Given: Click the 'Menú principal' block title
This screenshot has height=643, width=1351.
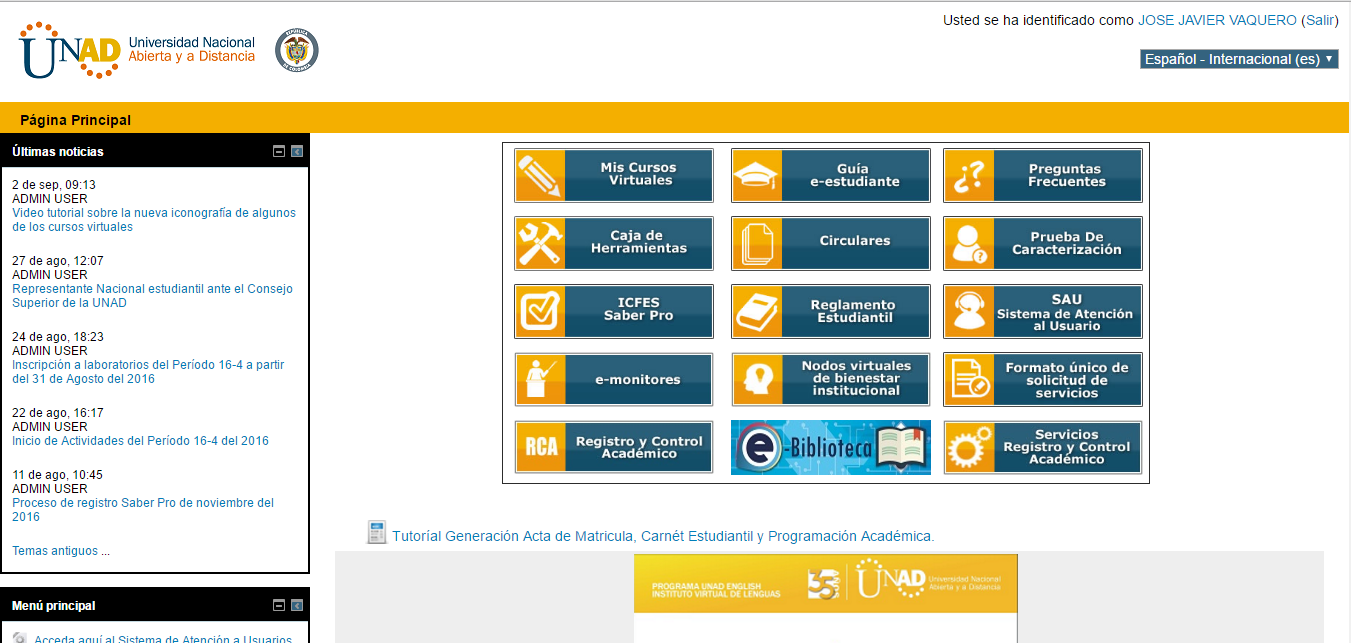Looking at the screenshot, I should pyautogui.click(x=54, y=606).
